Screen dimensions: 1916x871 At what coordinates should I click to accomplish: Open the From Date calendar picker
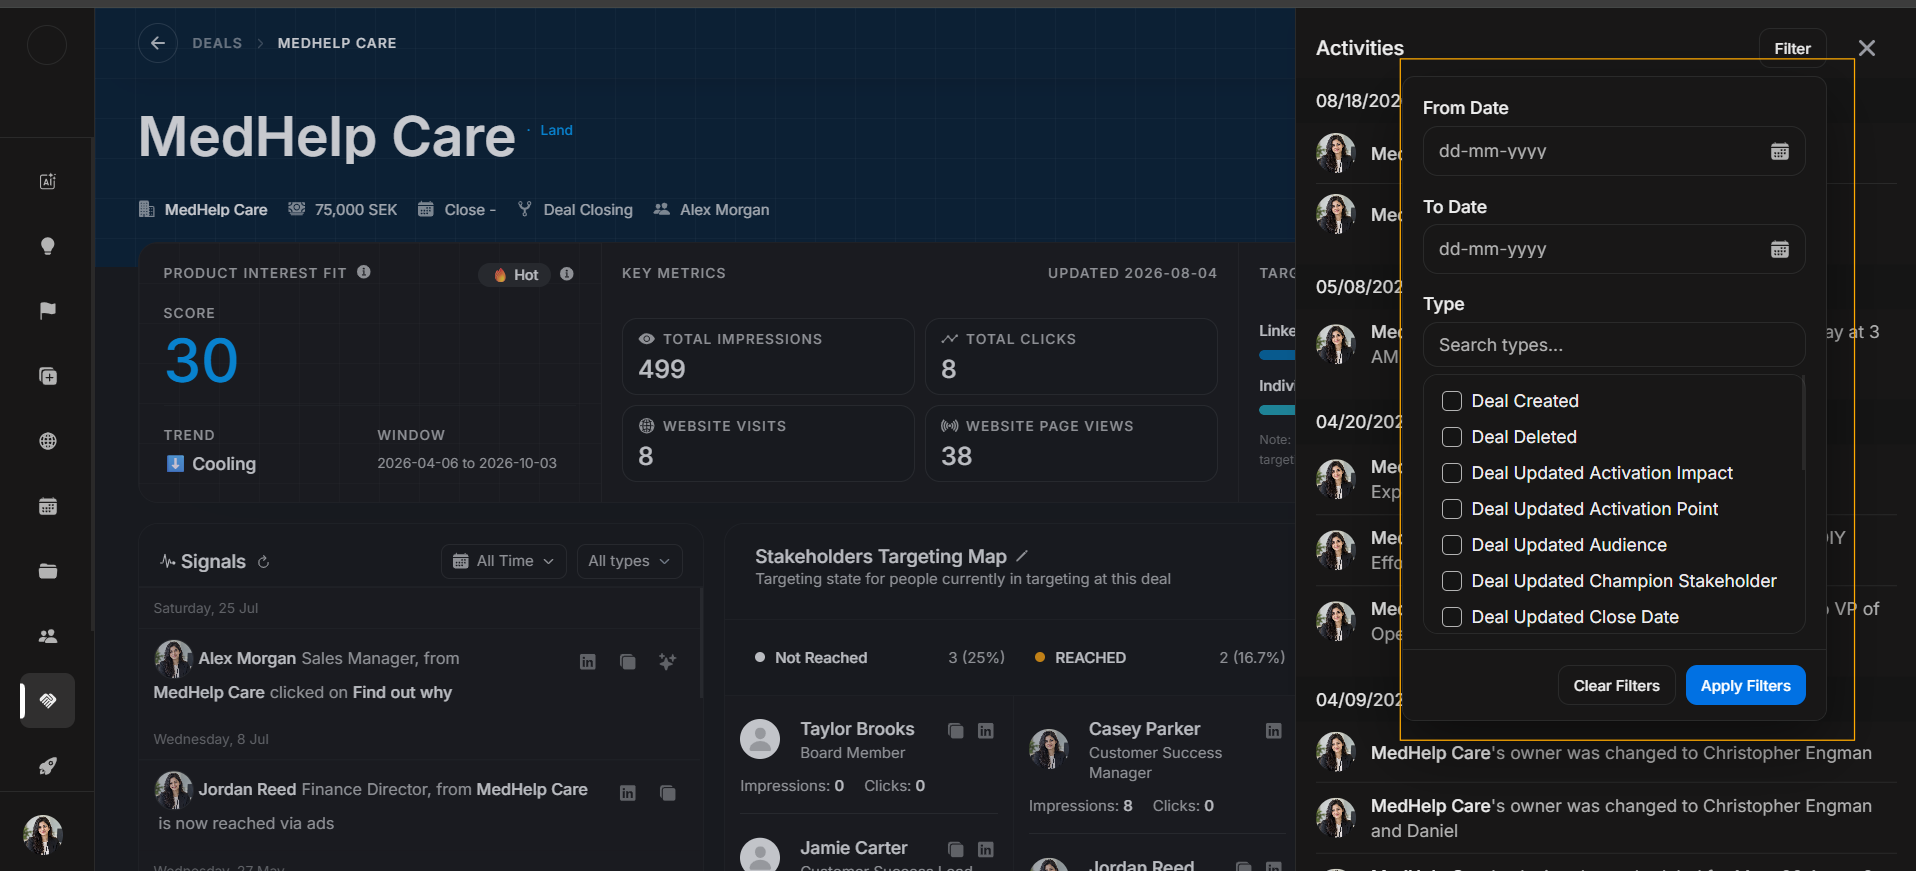(x=1780, y=151)
